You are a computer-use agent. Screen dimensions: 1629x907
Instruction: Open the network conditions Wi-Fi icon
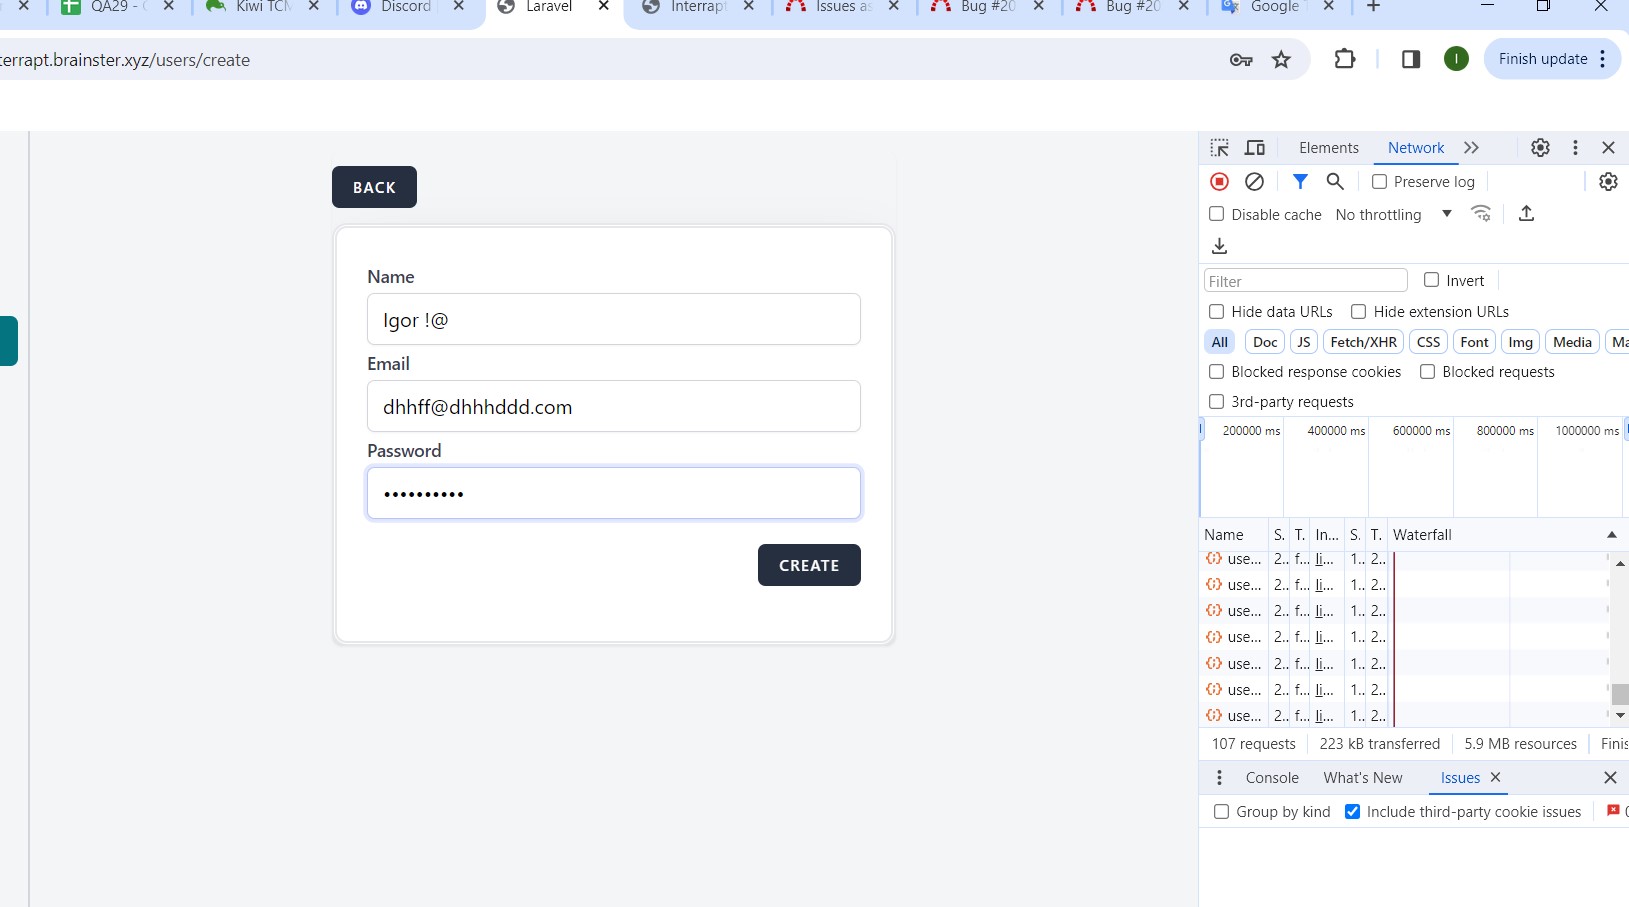(x=1481, y=214)
